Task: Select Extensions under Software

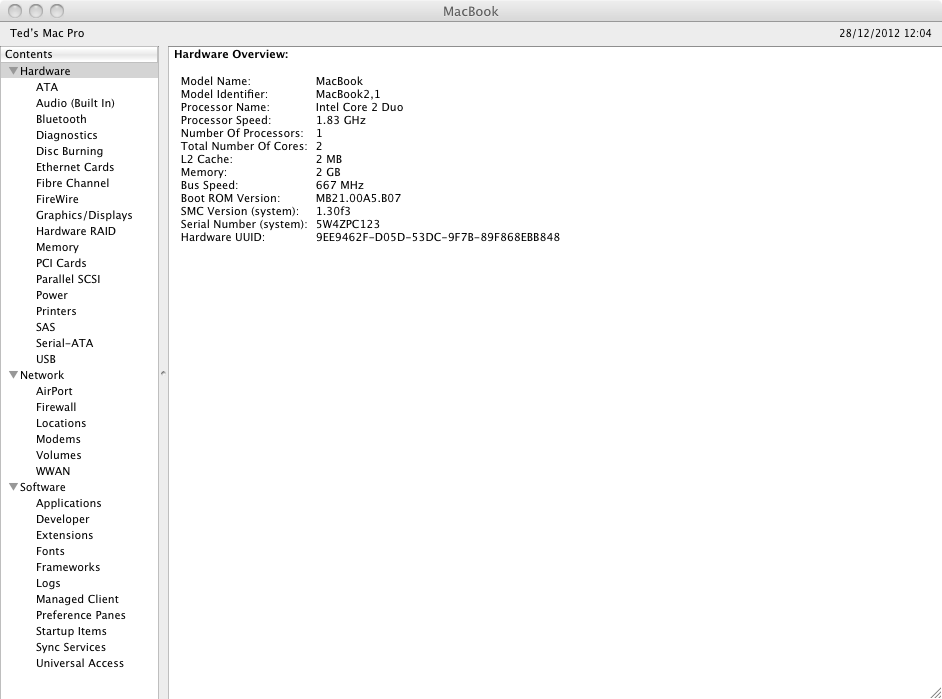Action: pyautogui.click(x=64, y=535)
